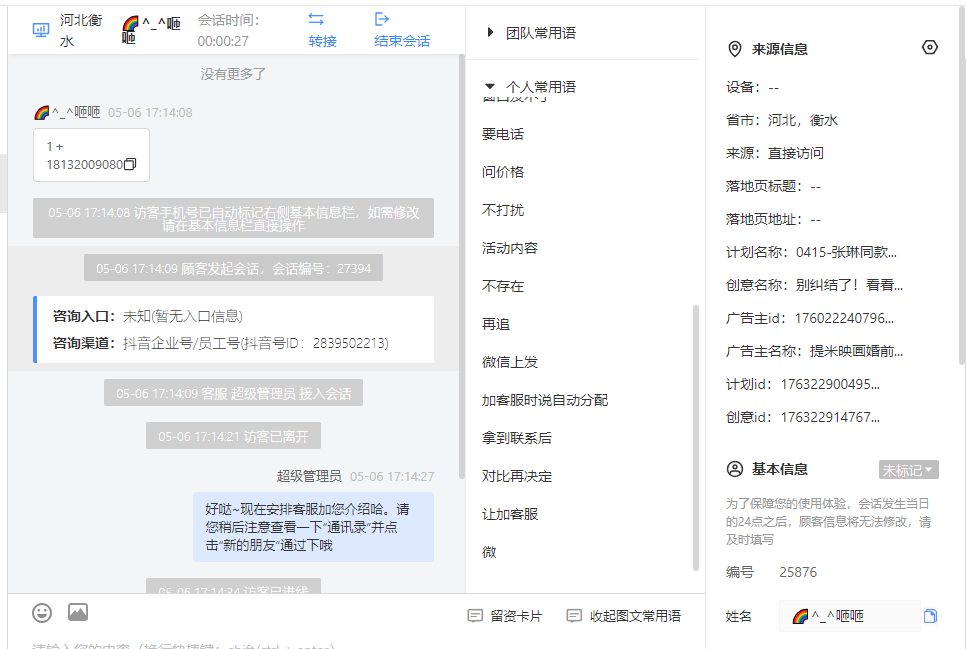This screenshot has width=966, height=649.
Task: Select the 要电话 quick phrase
Action: [503, 134]
